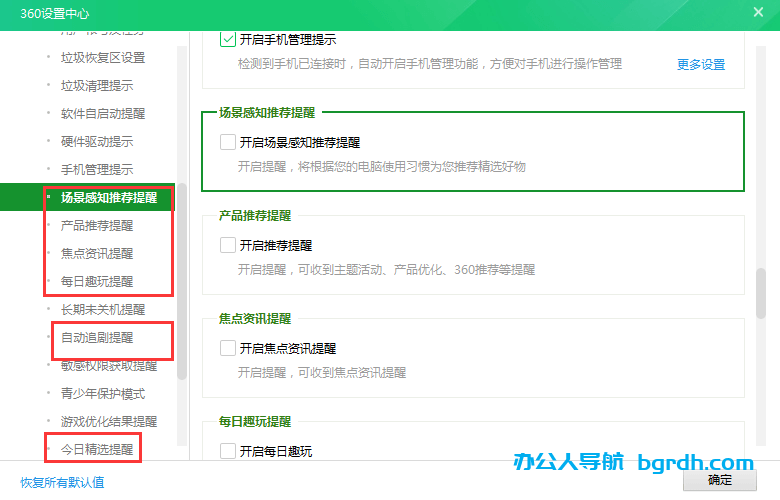Image resolution: width=780 pixels, height=500 pixels.
Task: Open 焦点资讯提醒 in sidebar
Action: [97, 253]
